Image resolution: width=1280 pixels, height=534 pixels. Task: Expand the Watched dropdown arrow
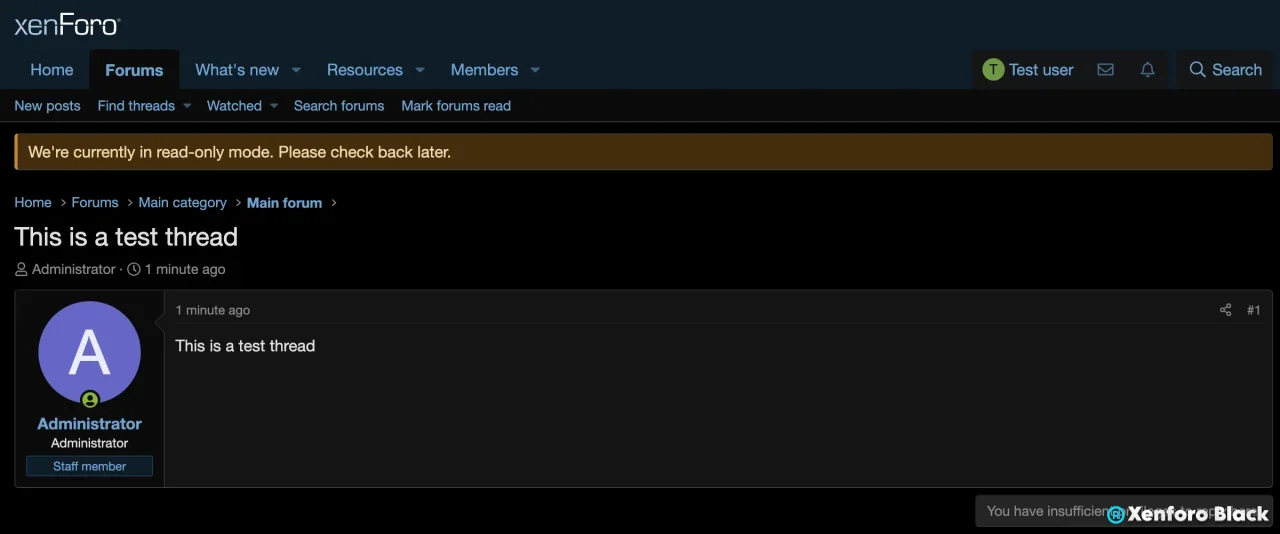pyautogui.click(x=273, y=106)
